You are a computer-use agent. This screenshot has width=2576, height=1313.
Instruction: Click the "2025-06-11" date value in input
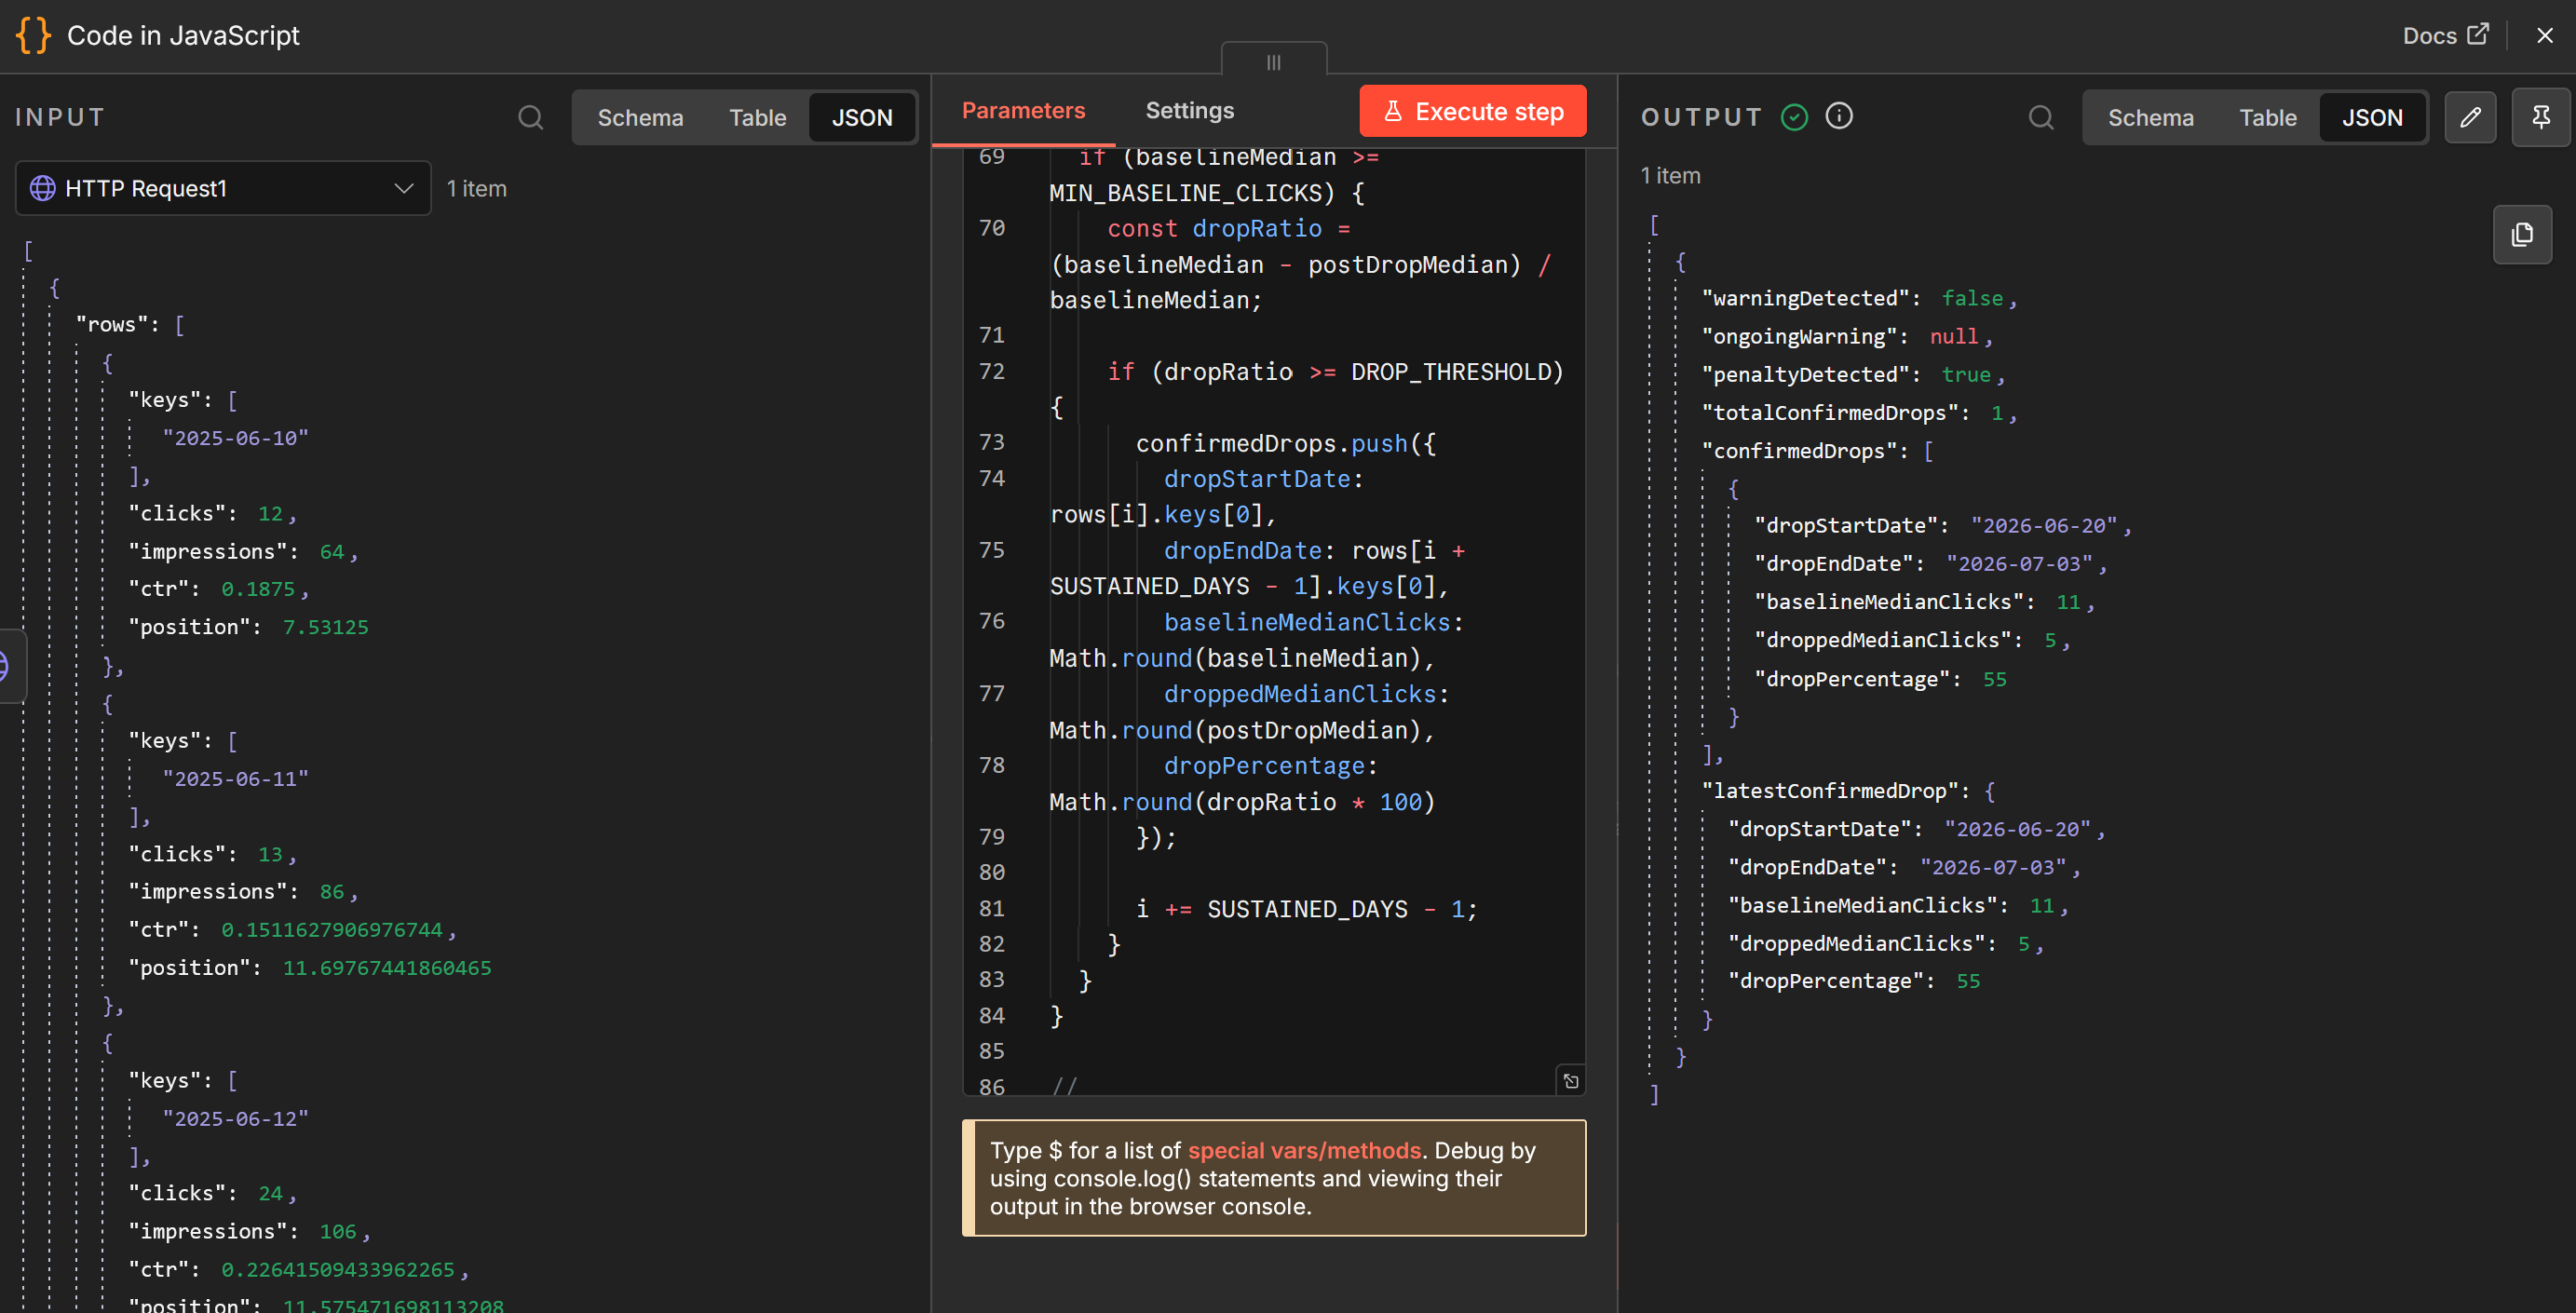click(236, 778)
